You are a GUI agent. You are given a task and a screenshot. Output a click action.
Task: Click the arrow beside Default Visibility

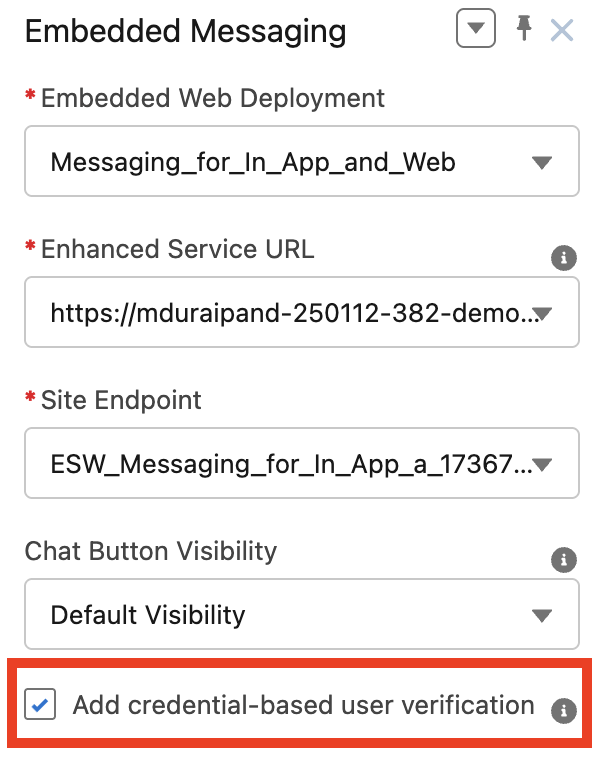point(542,614)
